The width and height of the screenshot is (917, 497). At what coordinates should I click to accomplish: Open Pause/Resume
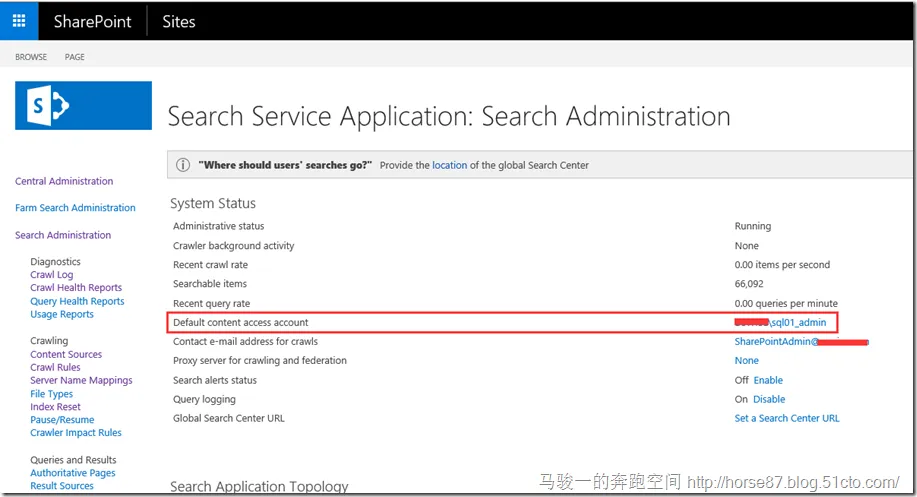coord(62,420)
